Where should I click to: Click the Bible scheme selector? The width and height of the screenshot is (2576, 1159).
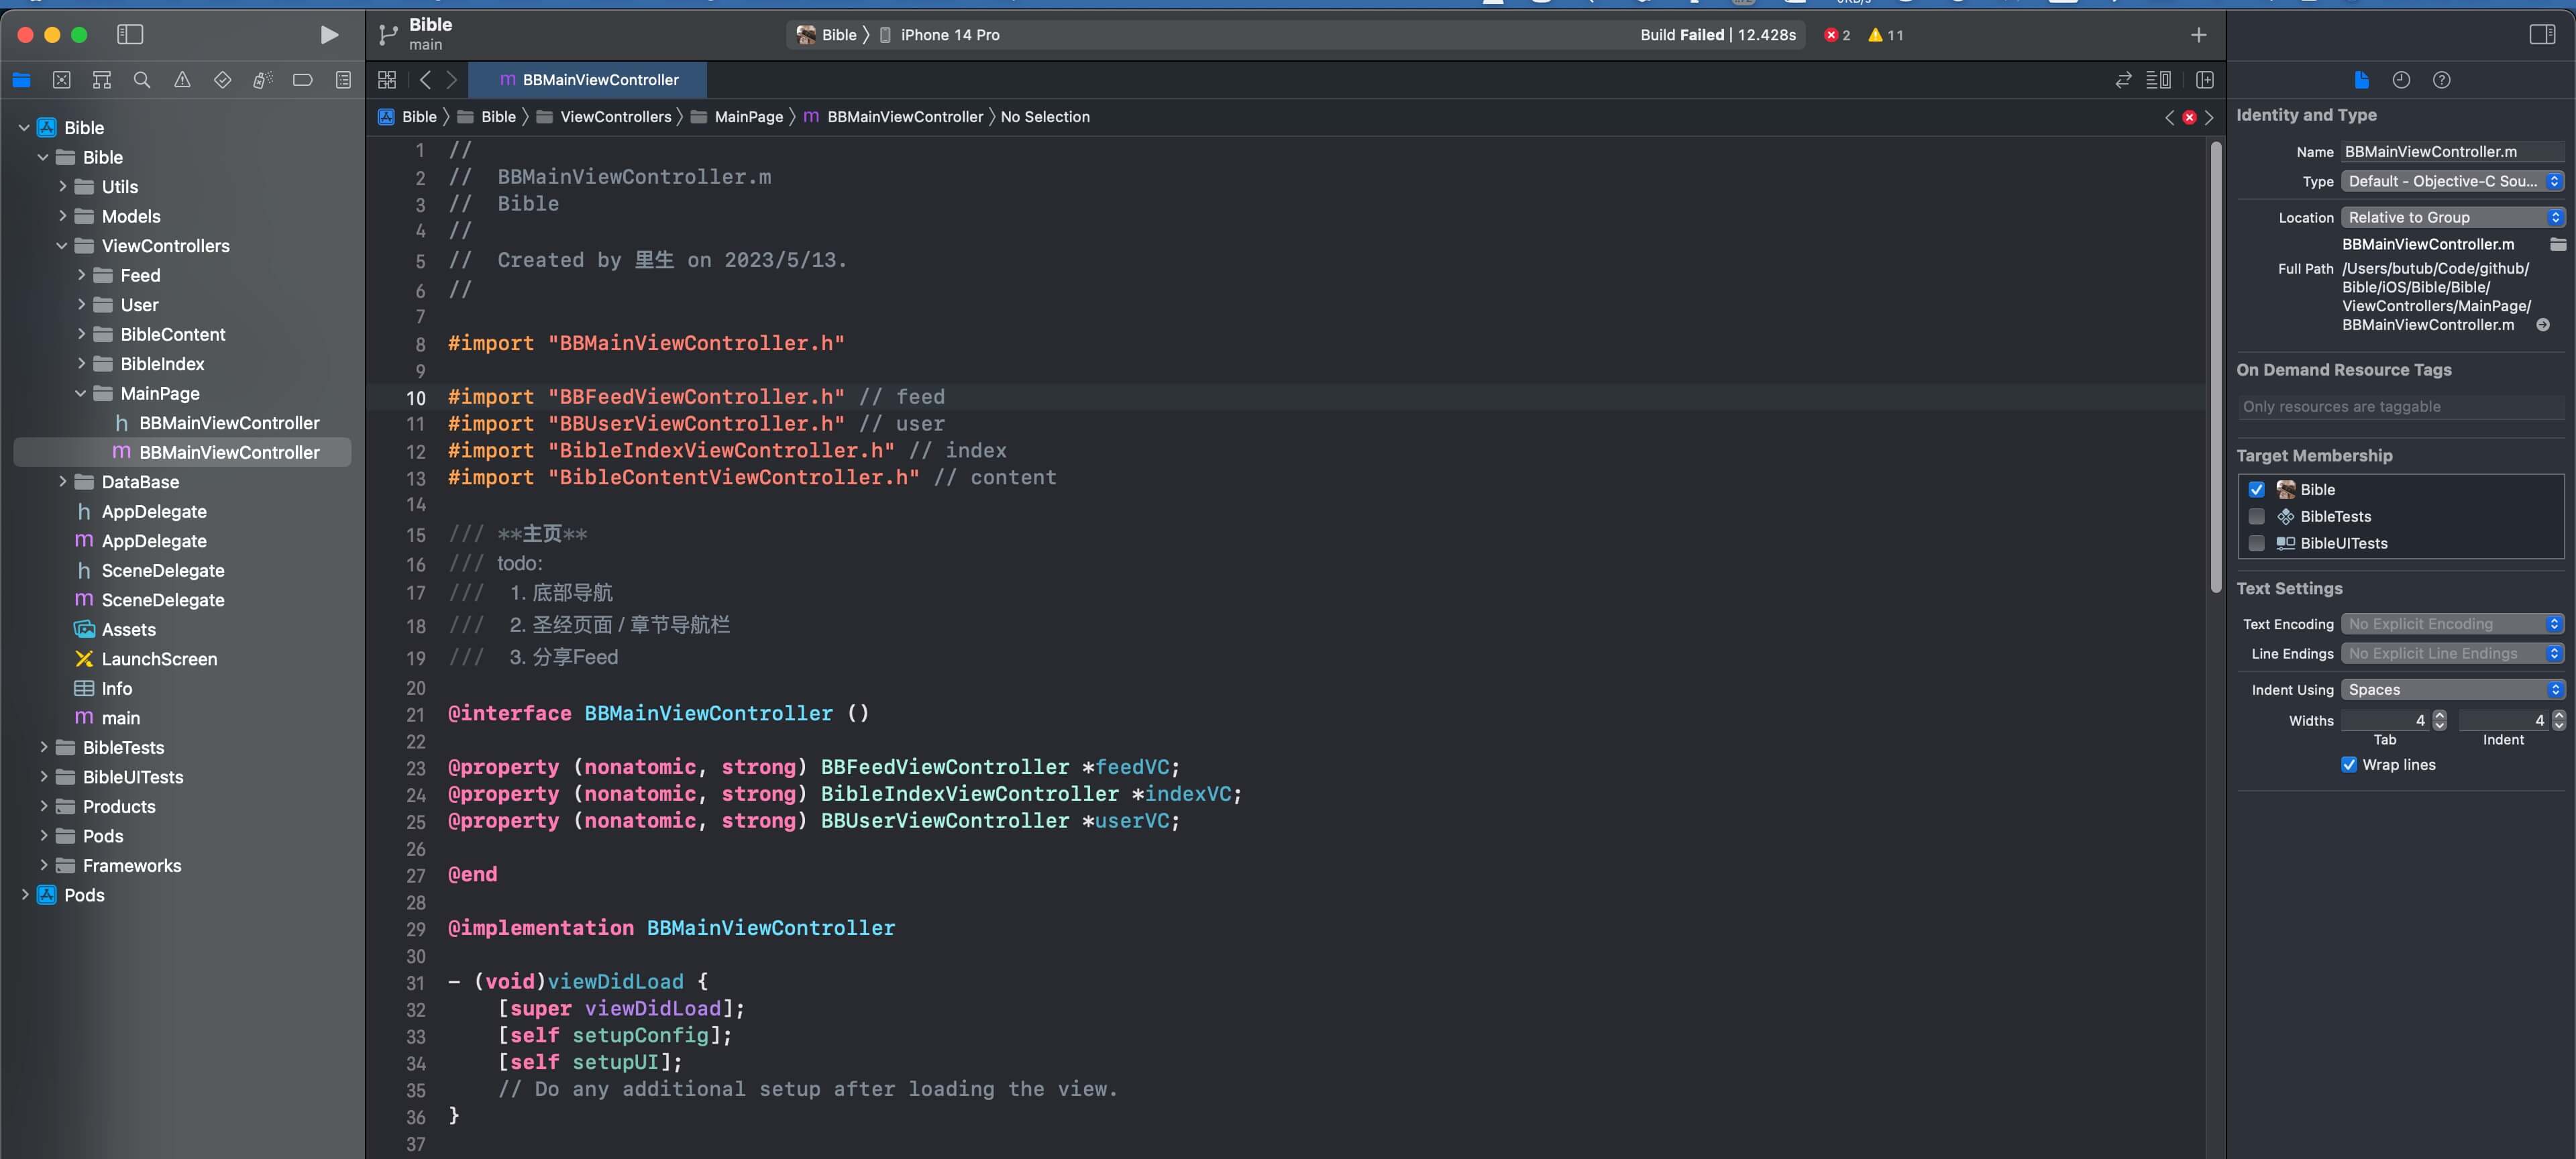tap(826, 35)
